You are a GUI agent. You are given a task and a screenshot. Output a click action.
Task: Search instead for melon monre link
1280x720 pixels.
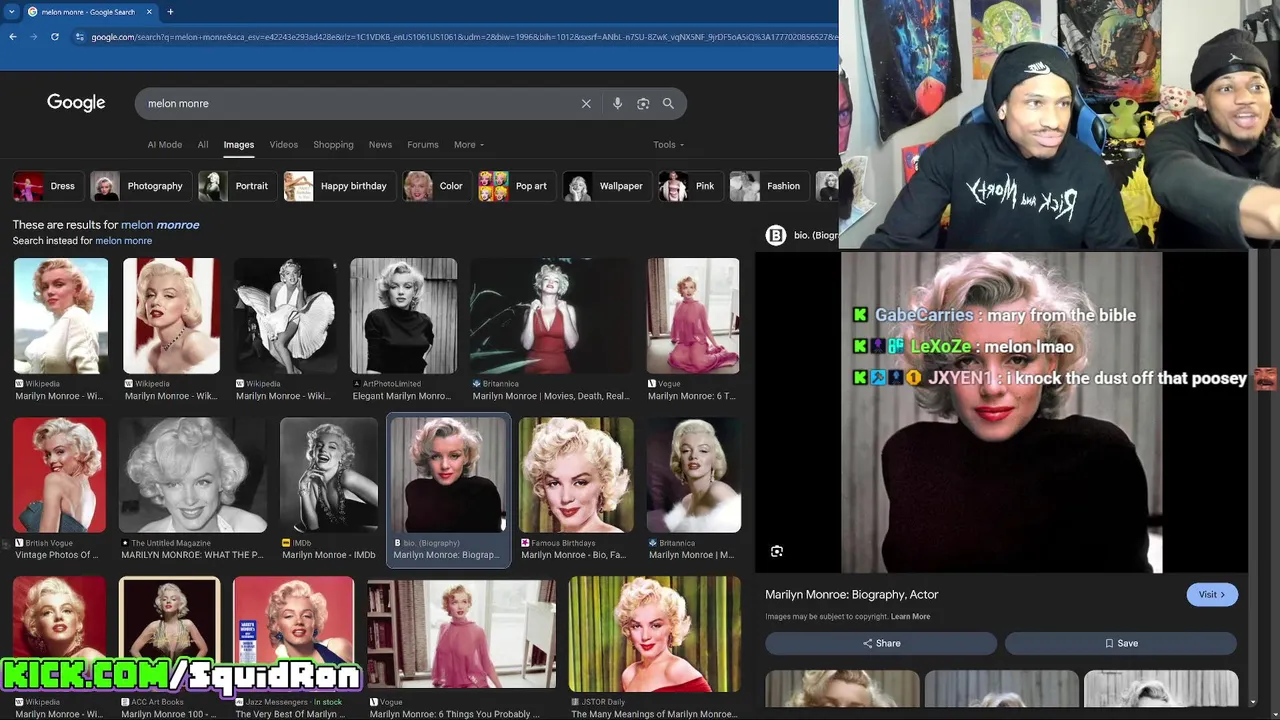[123, 241]
